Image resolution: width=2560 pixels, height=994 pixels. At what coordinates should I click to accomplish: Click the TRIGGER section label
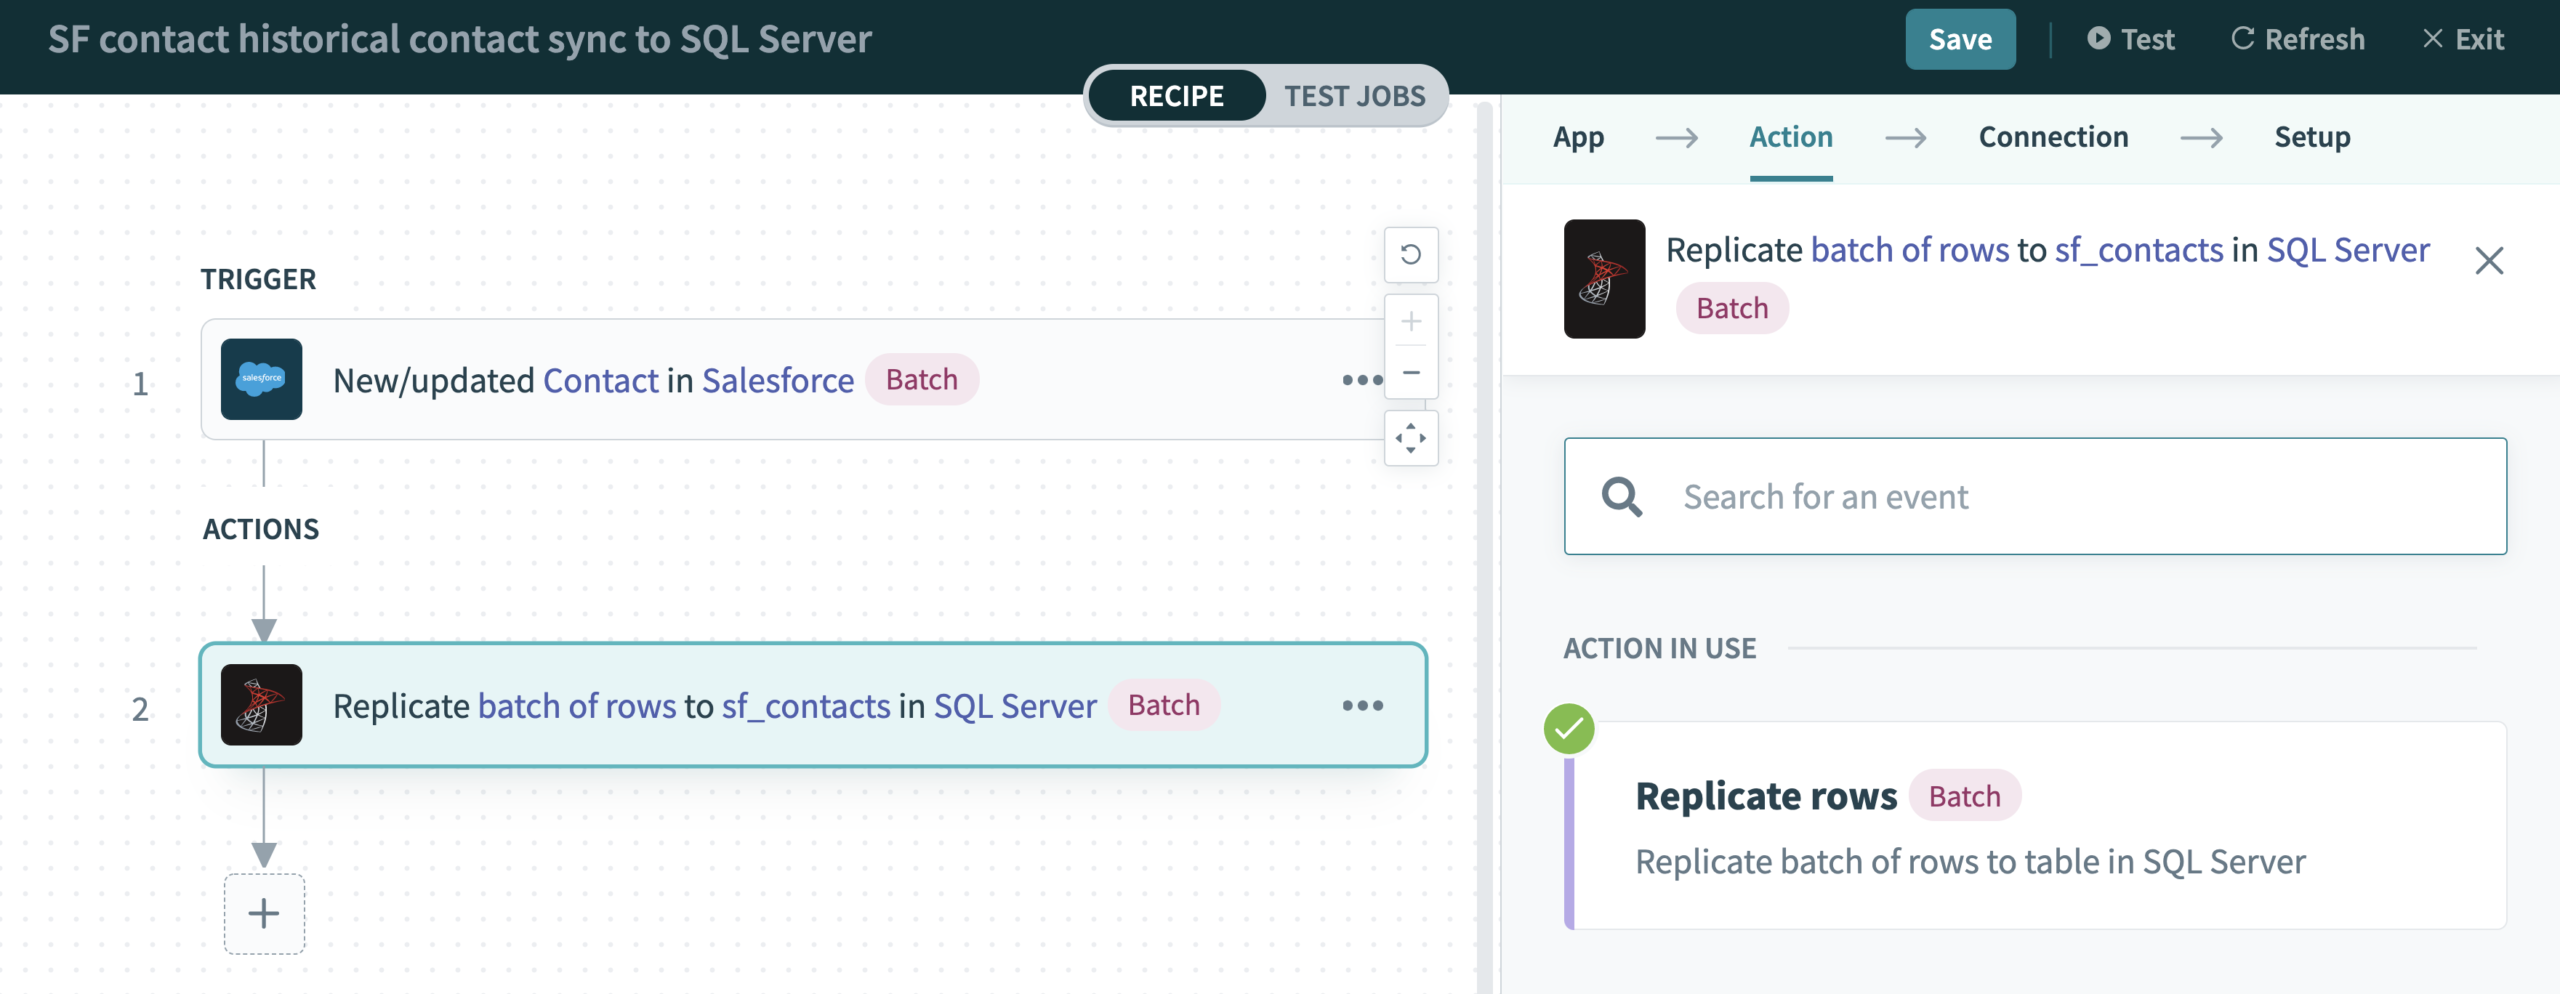click(258, 279)
